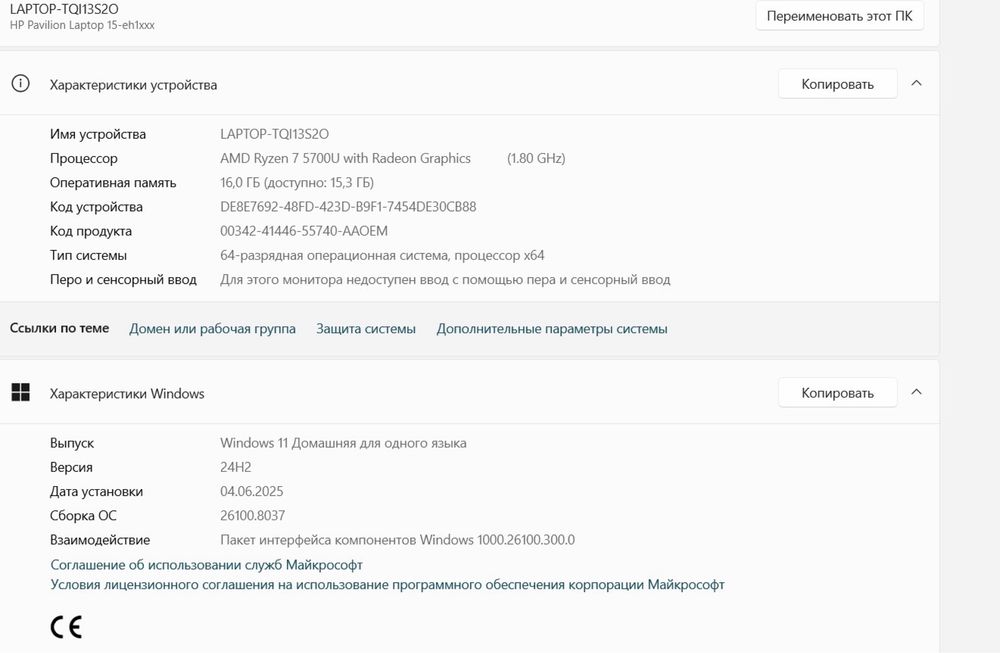This screenshot has height=653, width=1000.
Task: Click the info icon beside Характеристики устройства
Action: click(20, 84)
